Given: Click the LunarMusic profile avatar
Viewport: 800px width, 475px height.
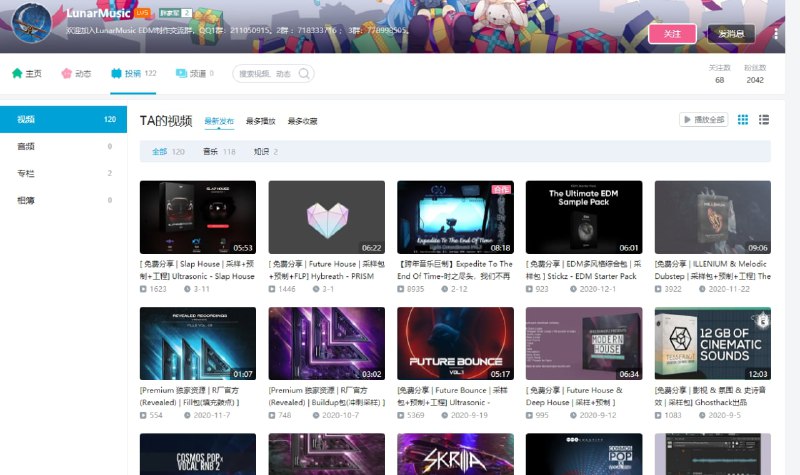Looking at the screenshot, I should click(x=31, y=22).
